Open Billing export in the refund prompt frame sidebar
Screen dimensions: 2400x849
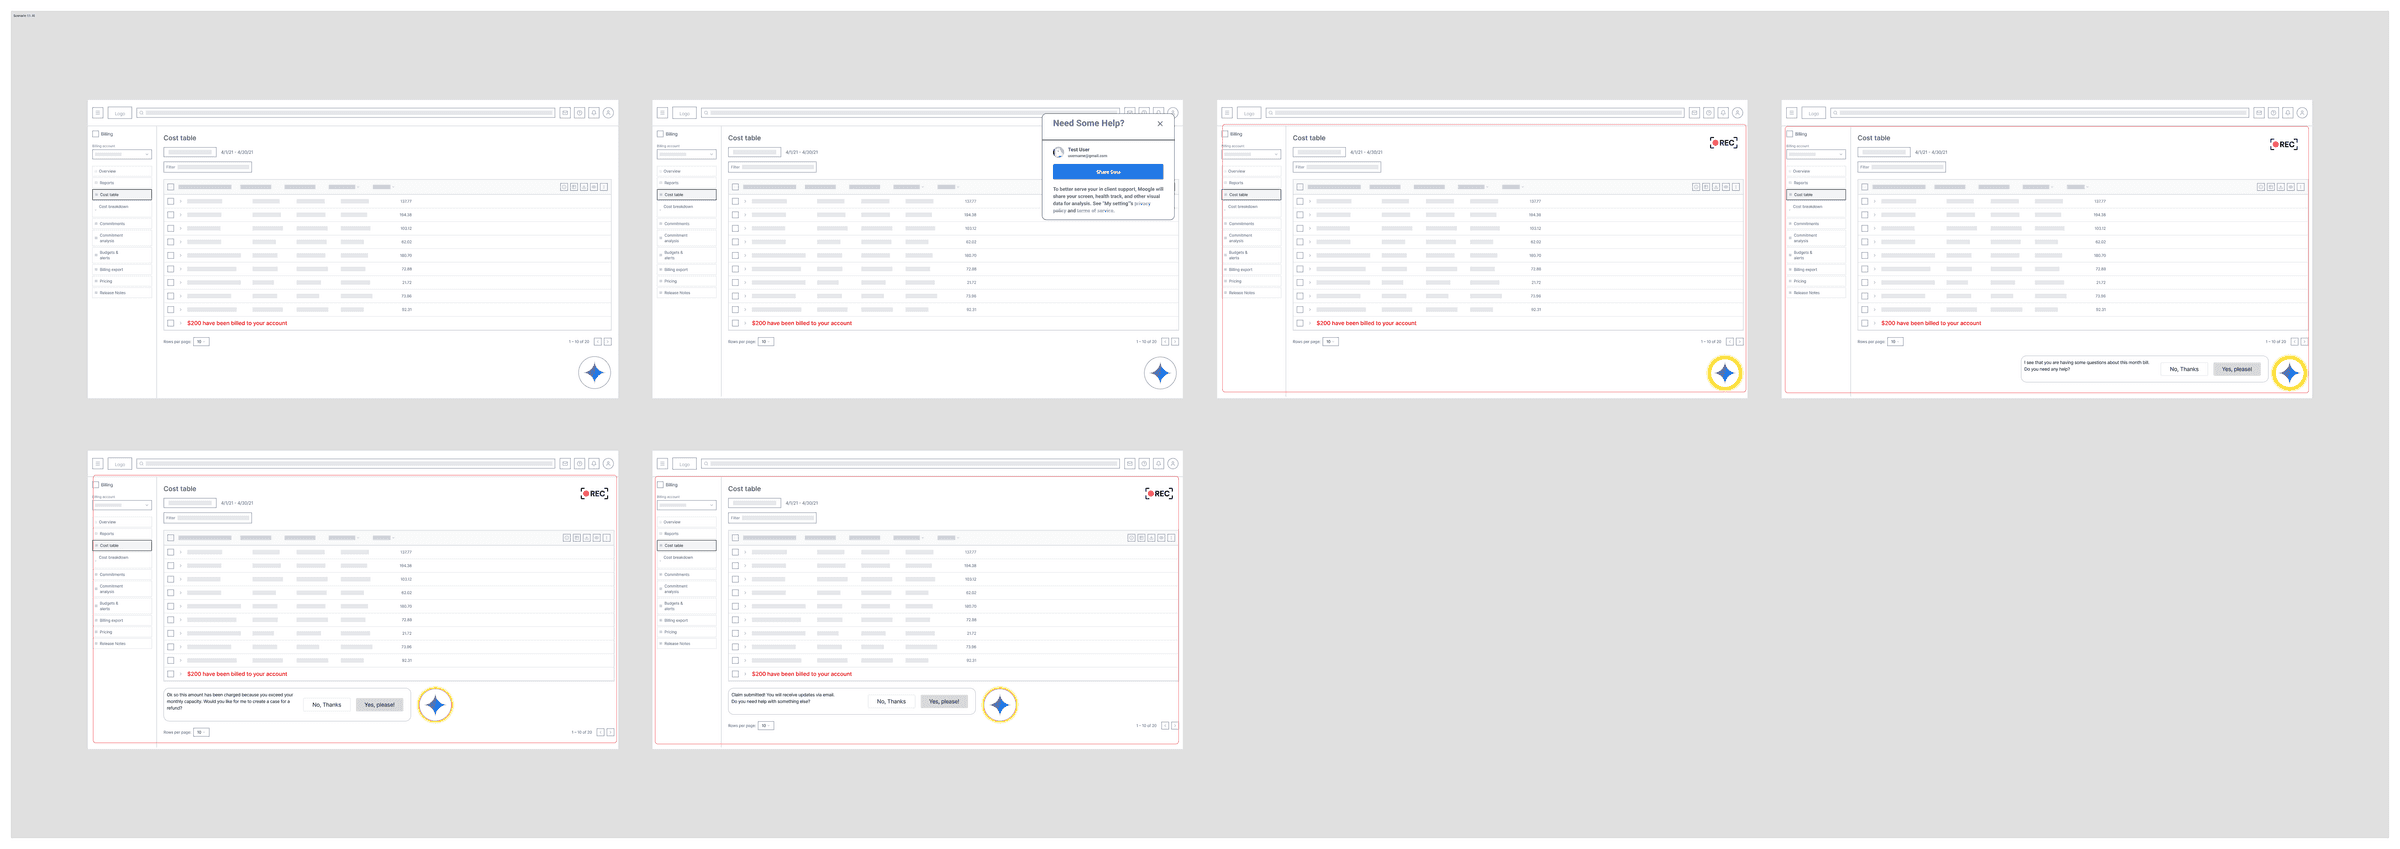point(123,621)
